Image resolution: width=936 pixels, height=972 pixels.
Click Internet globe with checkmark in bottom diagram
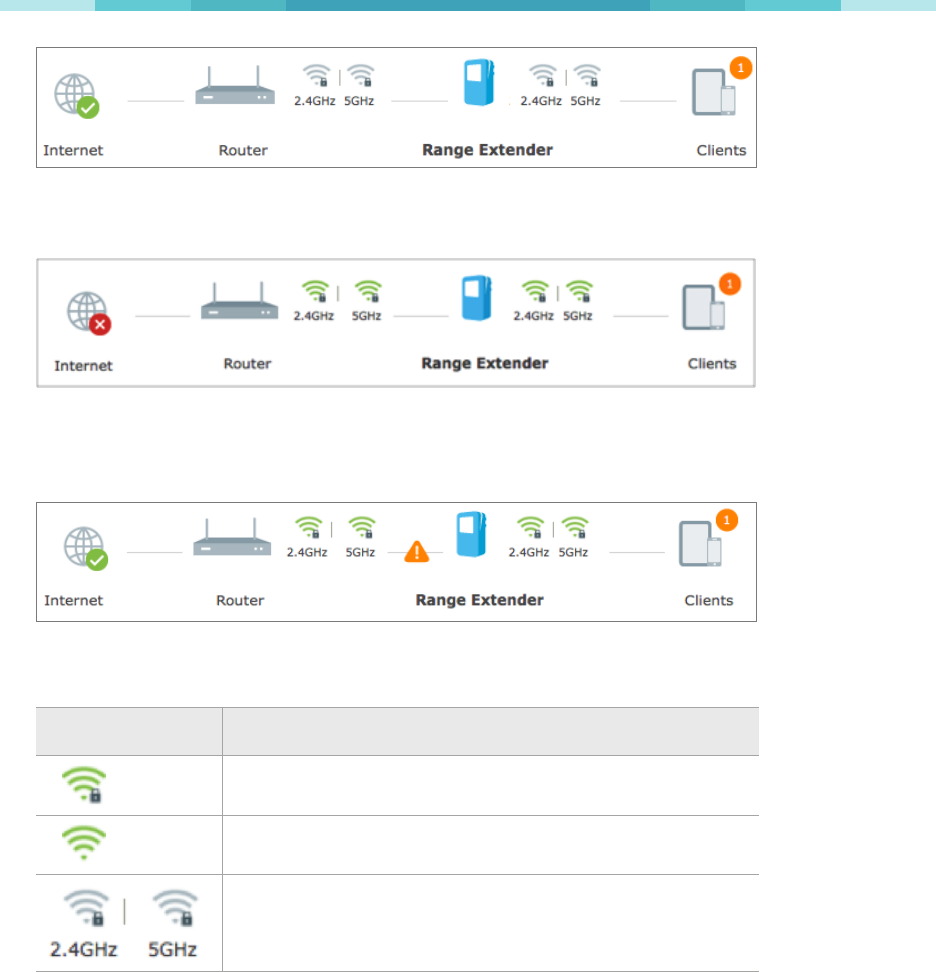pyautogui.click(x=86, y=549)
